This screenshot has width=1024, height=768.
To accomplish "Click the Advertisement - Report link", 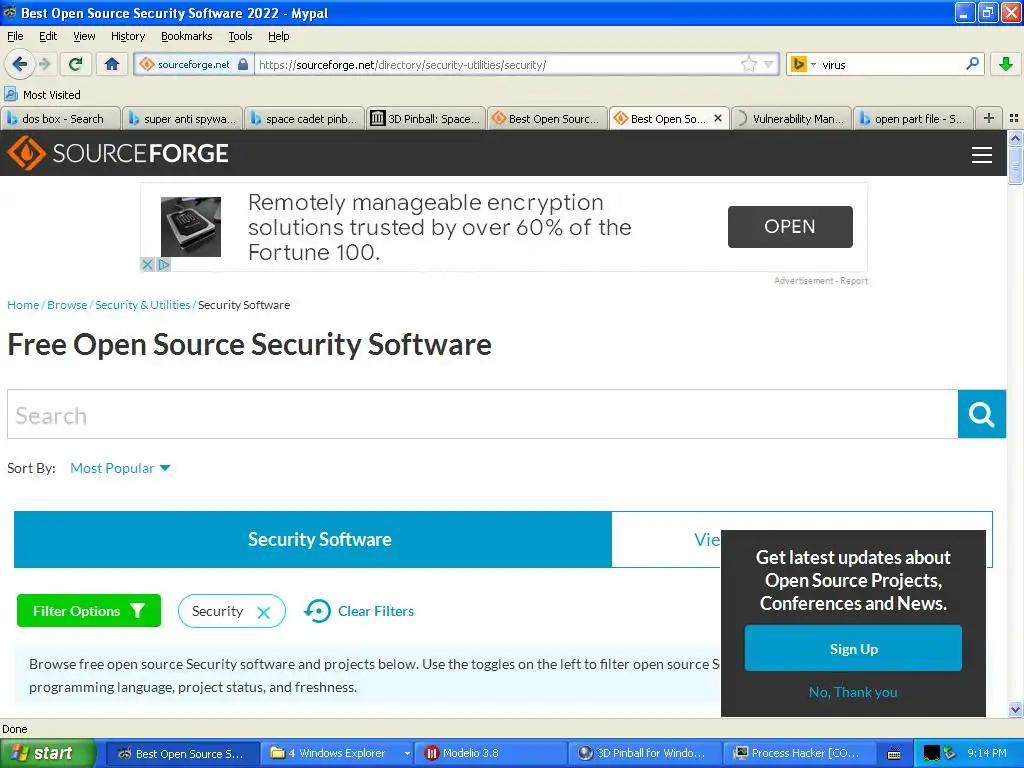I will coord(821,281).
